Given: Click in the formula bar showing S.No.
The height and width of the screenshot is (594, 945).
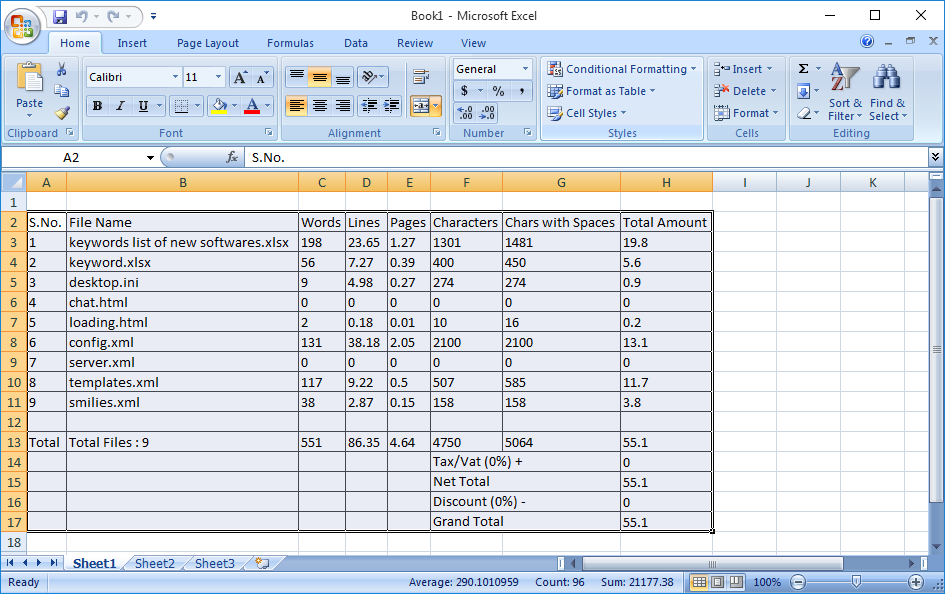Looking at the screenshot, I should tap(586, 157).
